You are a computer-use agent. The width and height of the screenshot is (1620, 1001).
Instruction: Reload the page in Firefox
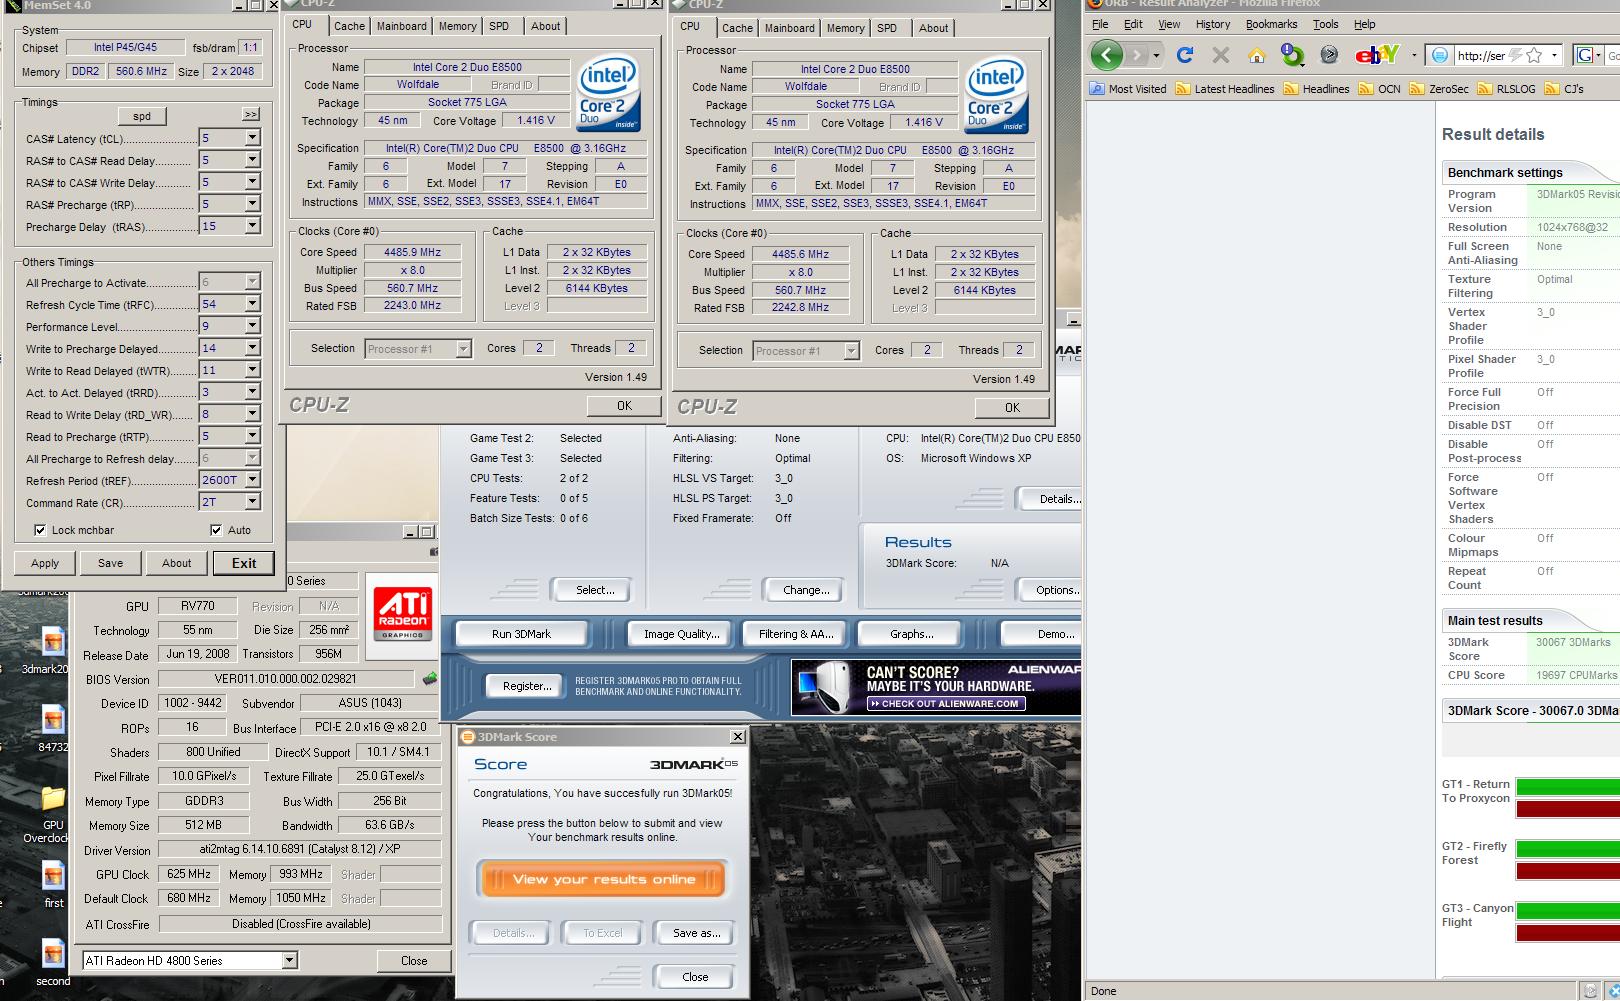[x=1185, y=55]
